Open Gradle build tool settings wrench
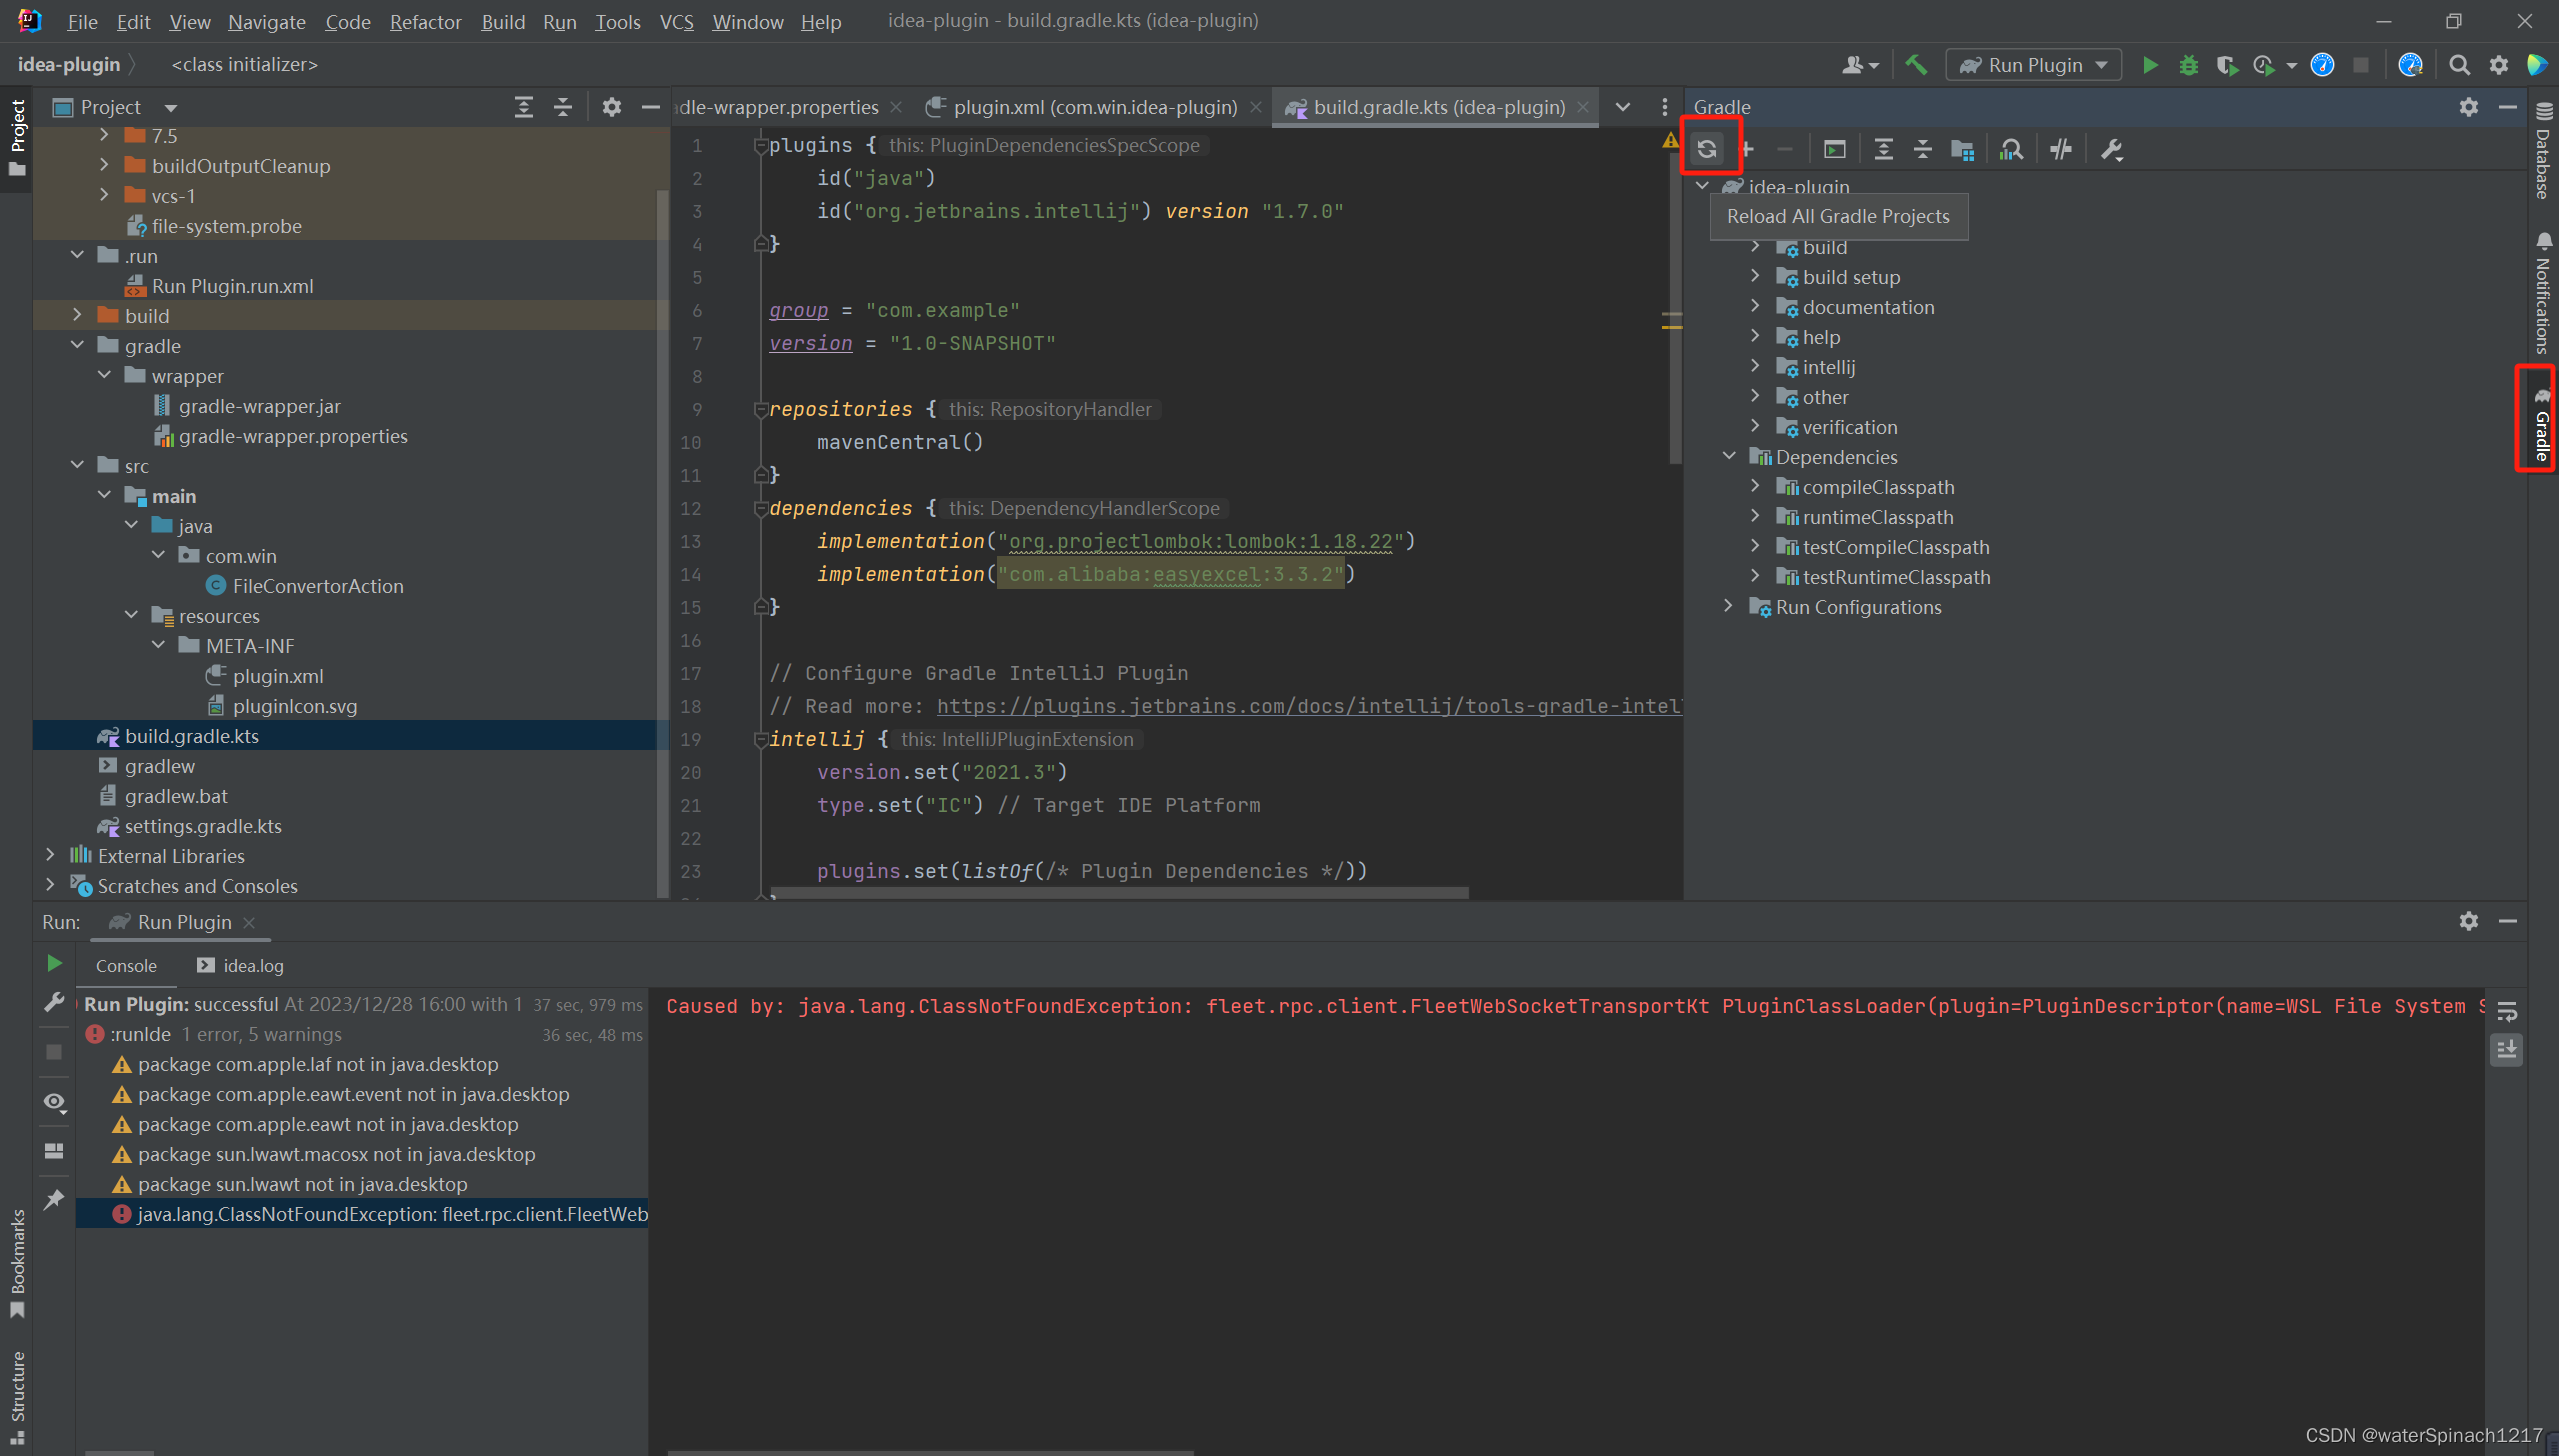 [x=2111, y=149]
